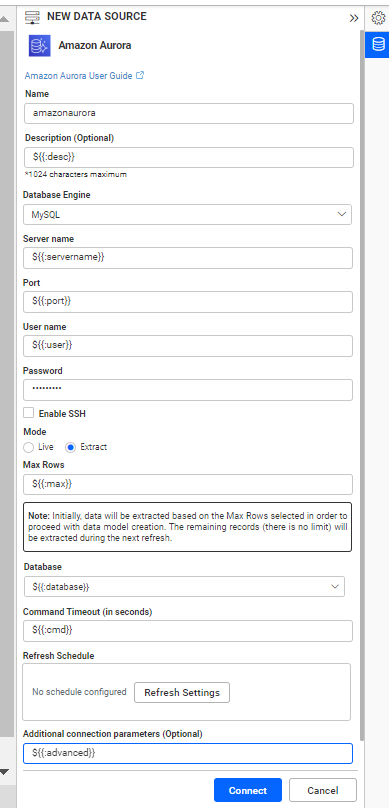Expand the Database dropdown list

[184, 586]
